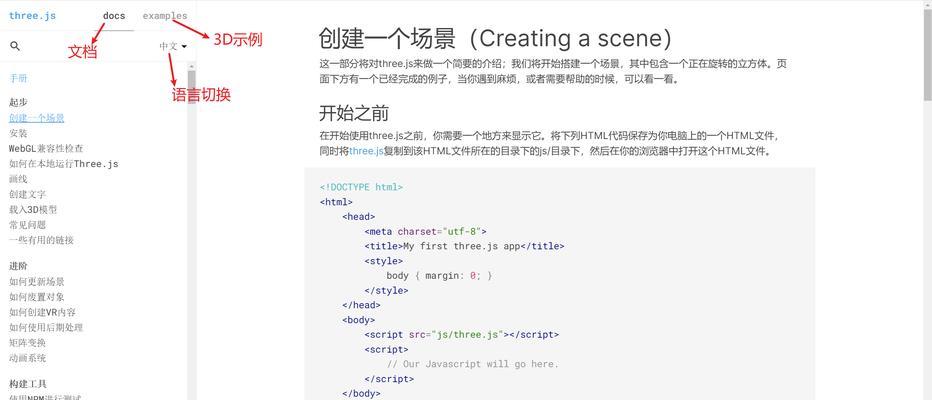Viewport: 932px width, 400px height.
Task: Click the My first three.js app title line
Action: tap(464, 246)
